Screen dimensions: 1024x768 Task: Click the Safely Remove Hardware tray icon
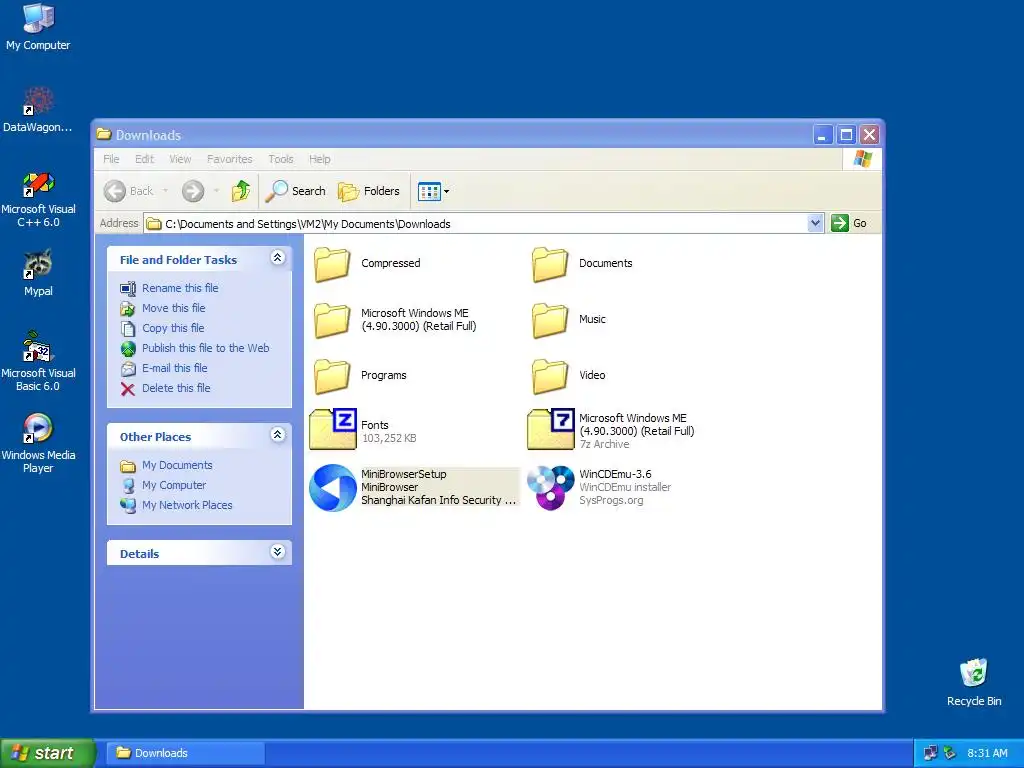[x=950, y=754]
